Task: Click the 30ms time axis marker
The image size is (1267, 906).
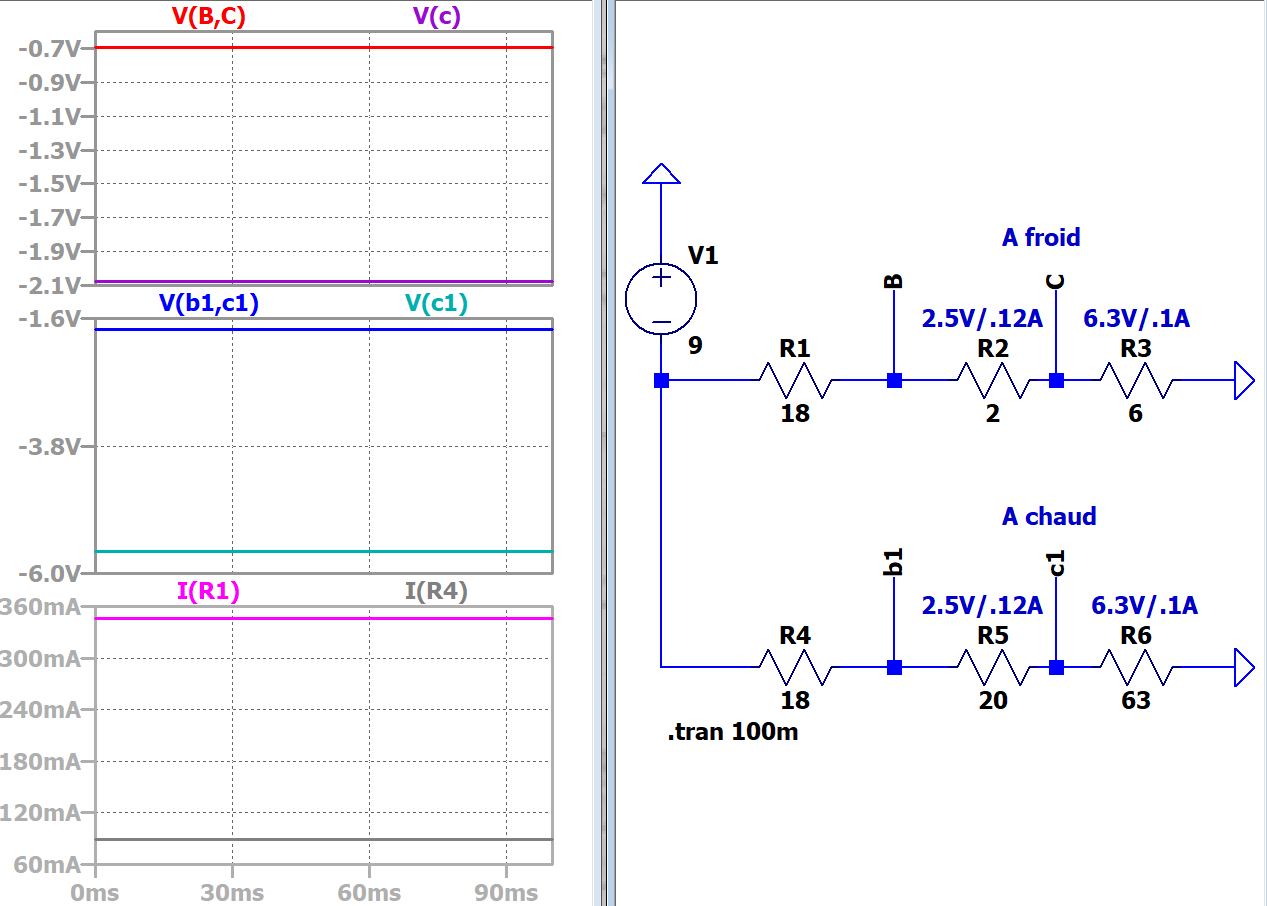Action: pos(232,893)
